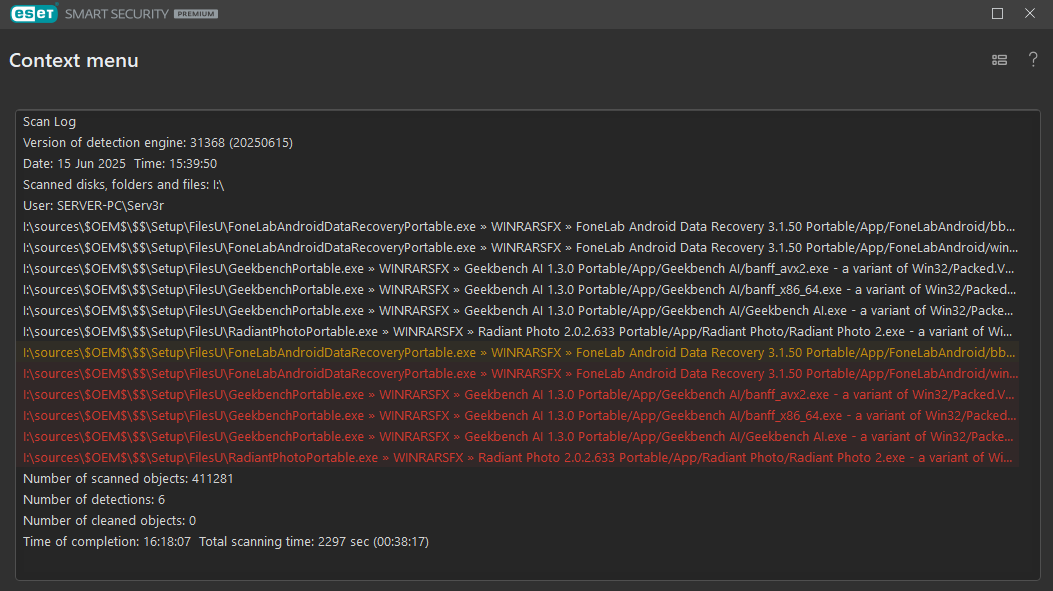
Task: Select white 'Geekbench AI.exe' log row
Action: point(518,310)
